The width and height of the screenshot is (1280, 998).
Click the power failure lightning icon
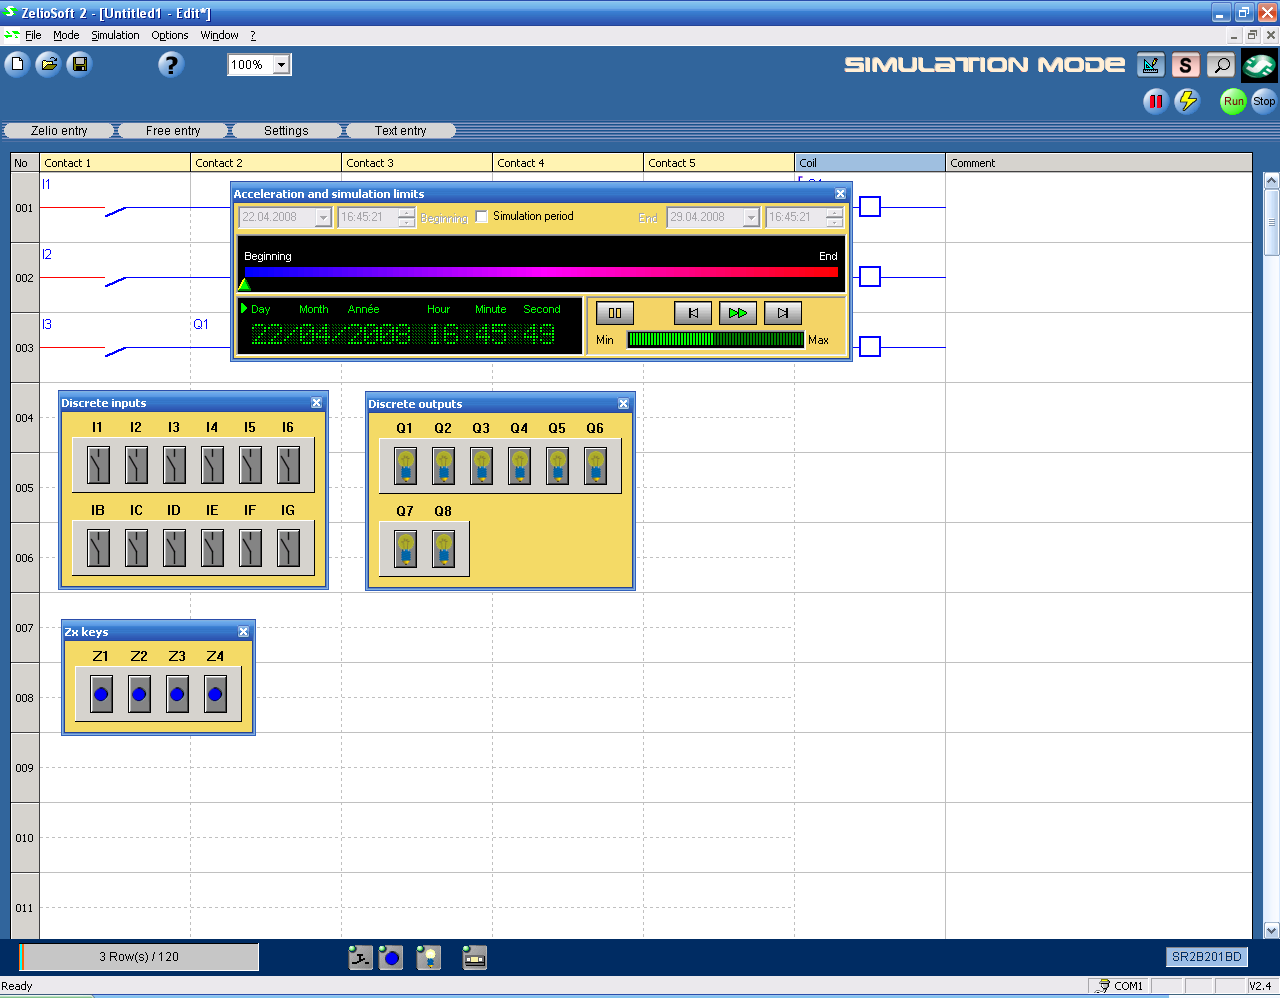1187,101
